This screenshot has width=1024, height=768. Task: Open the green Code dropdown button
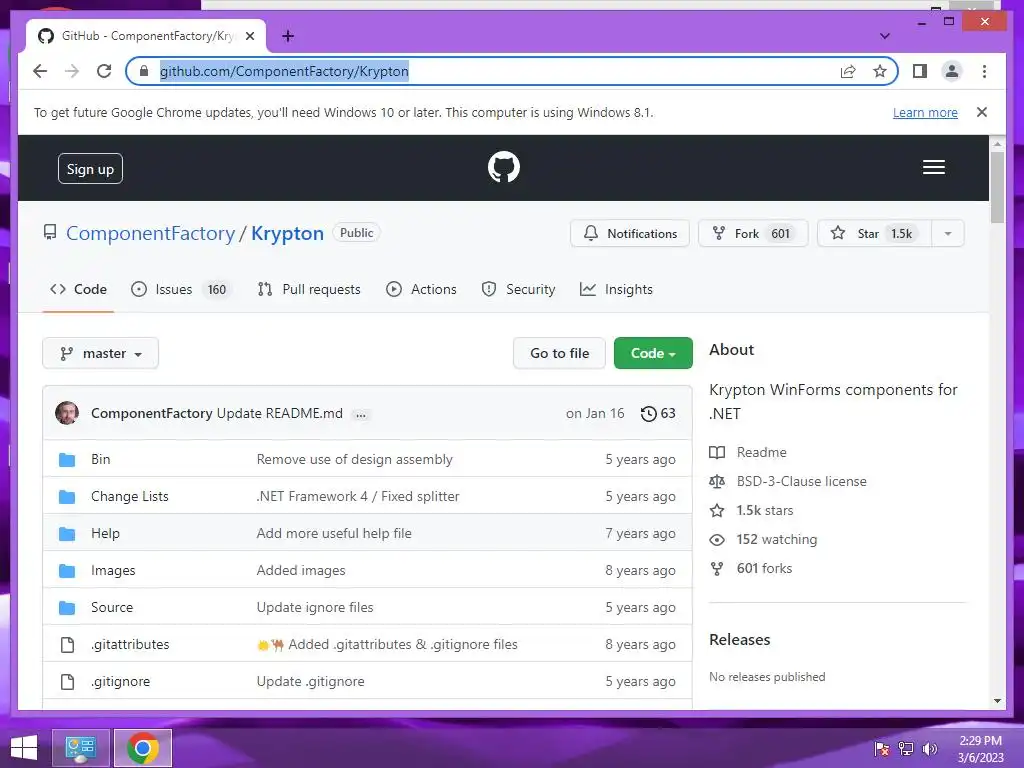pyautogui.click(x=653, y=353)
